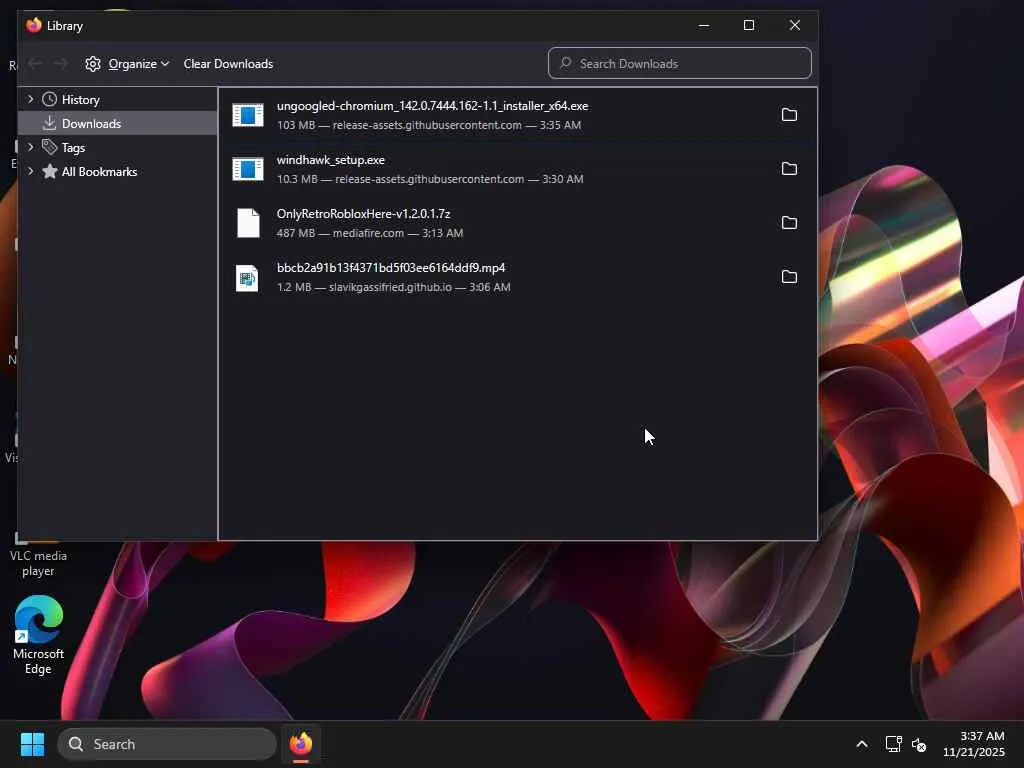Go forward with the Library forward arrow
1024x768 pixels.
coord(61,63)
